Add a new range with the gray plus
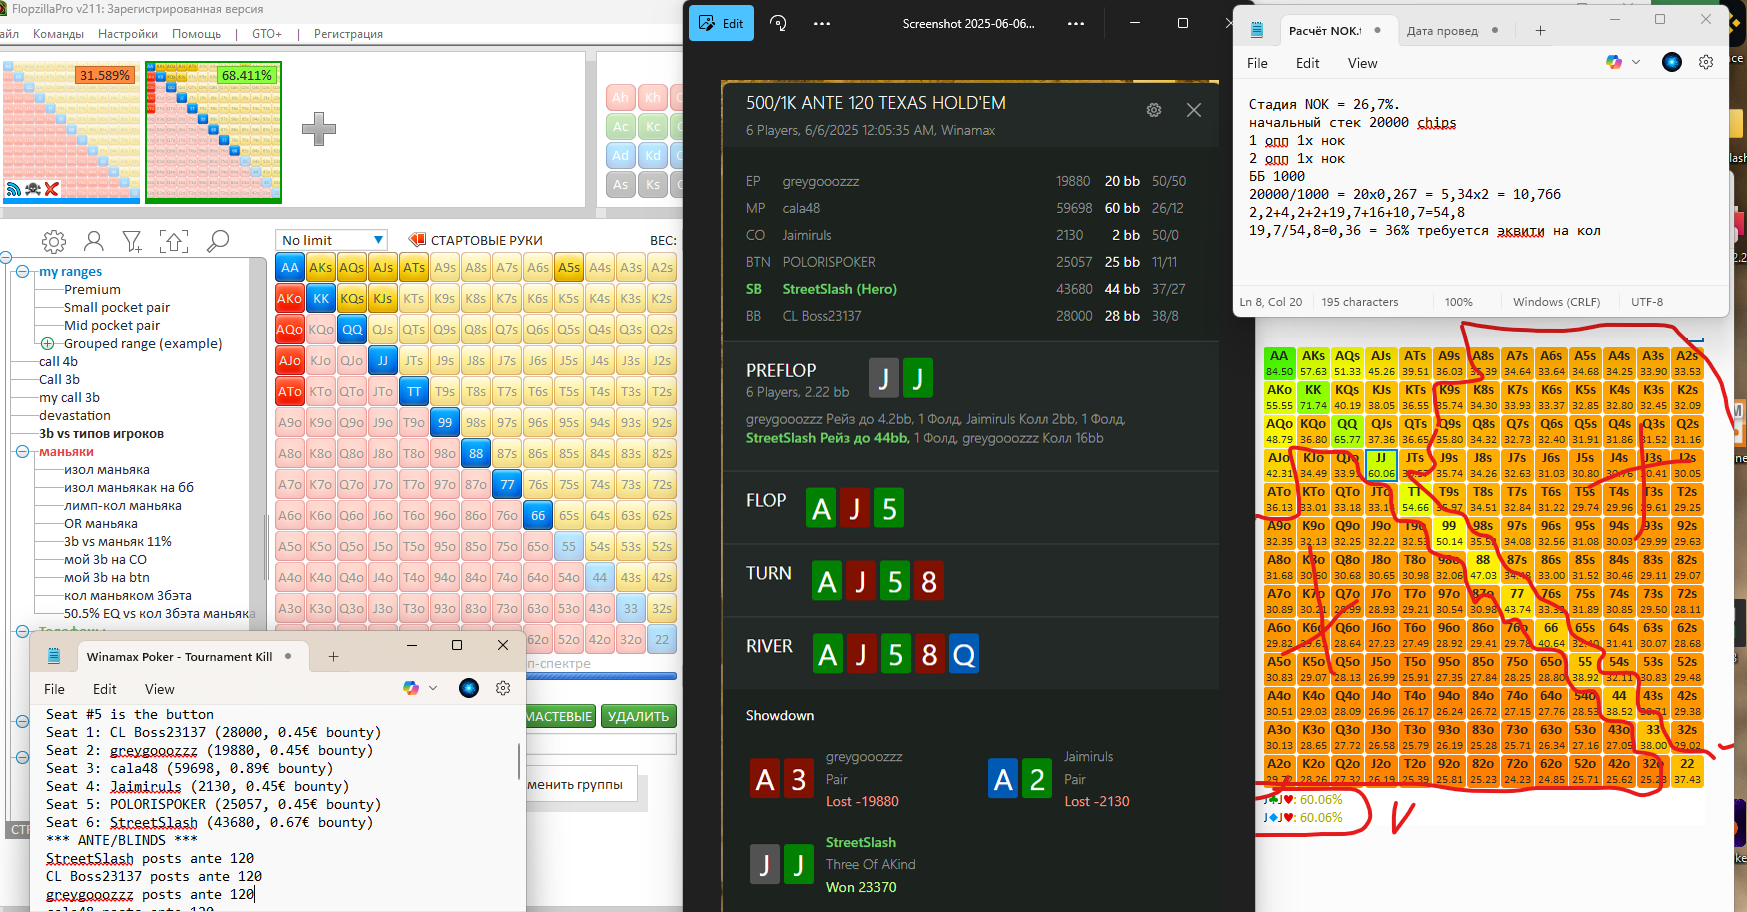The image size is (1747, 912). pos(318,129)
